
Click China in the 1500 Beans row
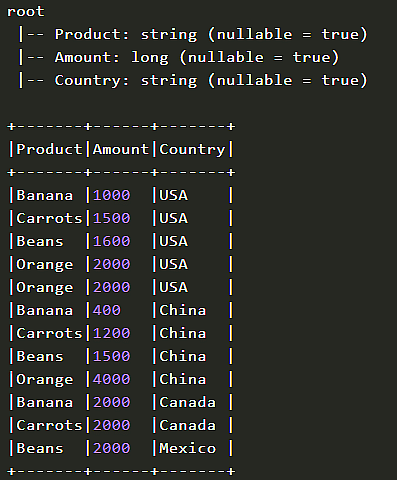(183, 356)
